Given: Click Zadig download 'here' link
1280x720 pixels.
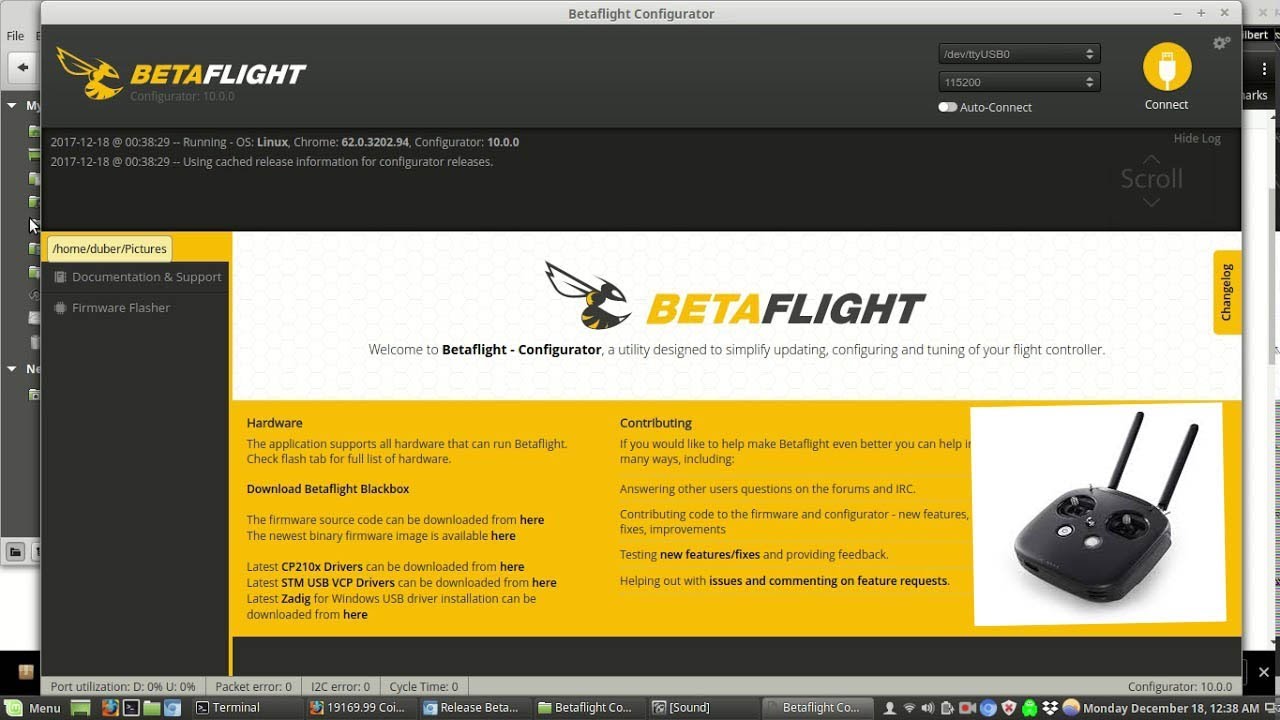Looking at the screenshot, I should (x=355, y=615).
